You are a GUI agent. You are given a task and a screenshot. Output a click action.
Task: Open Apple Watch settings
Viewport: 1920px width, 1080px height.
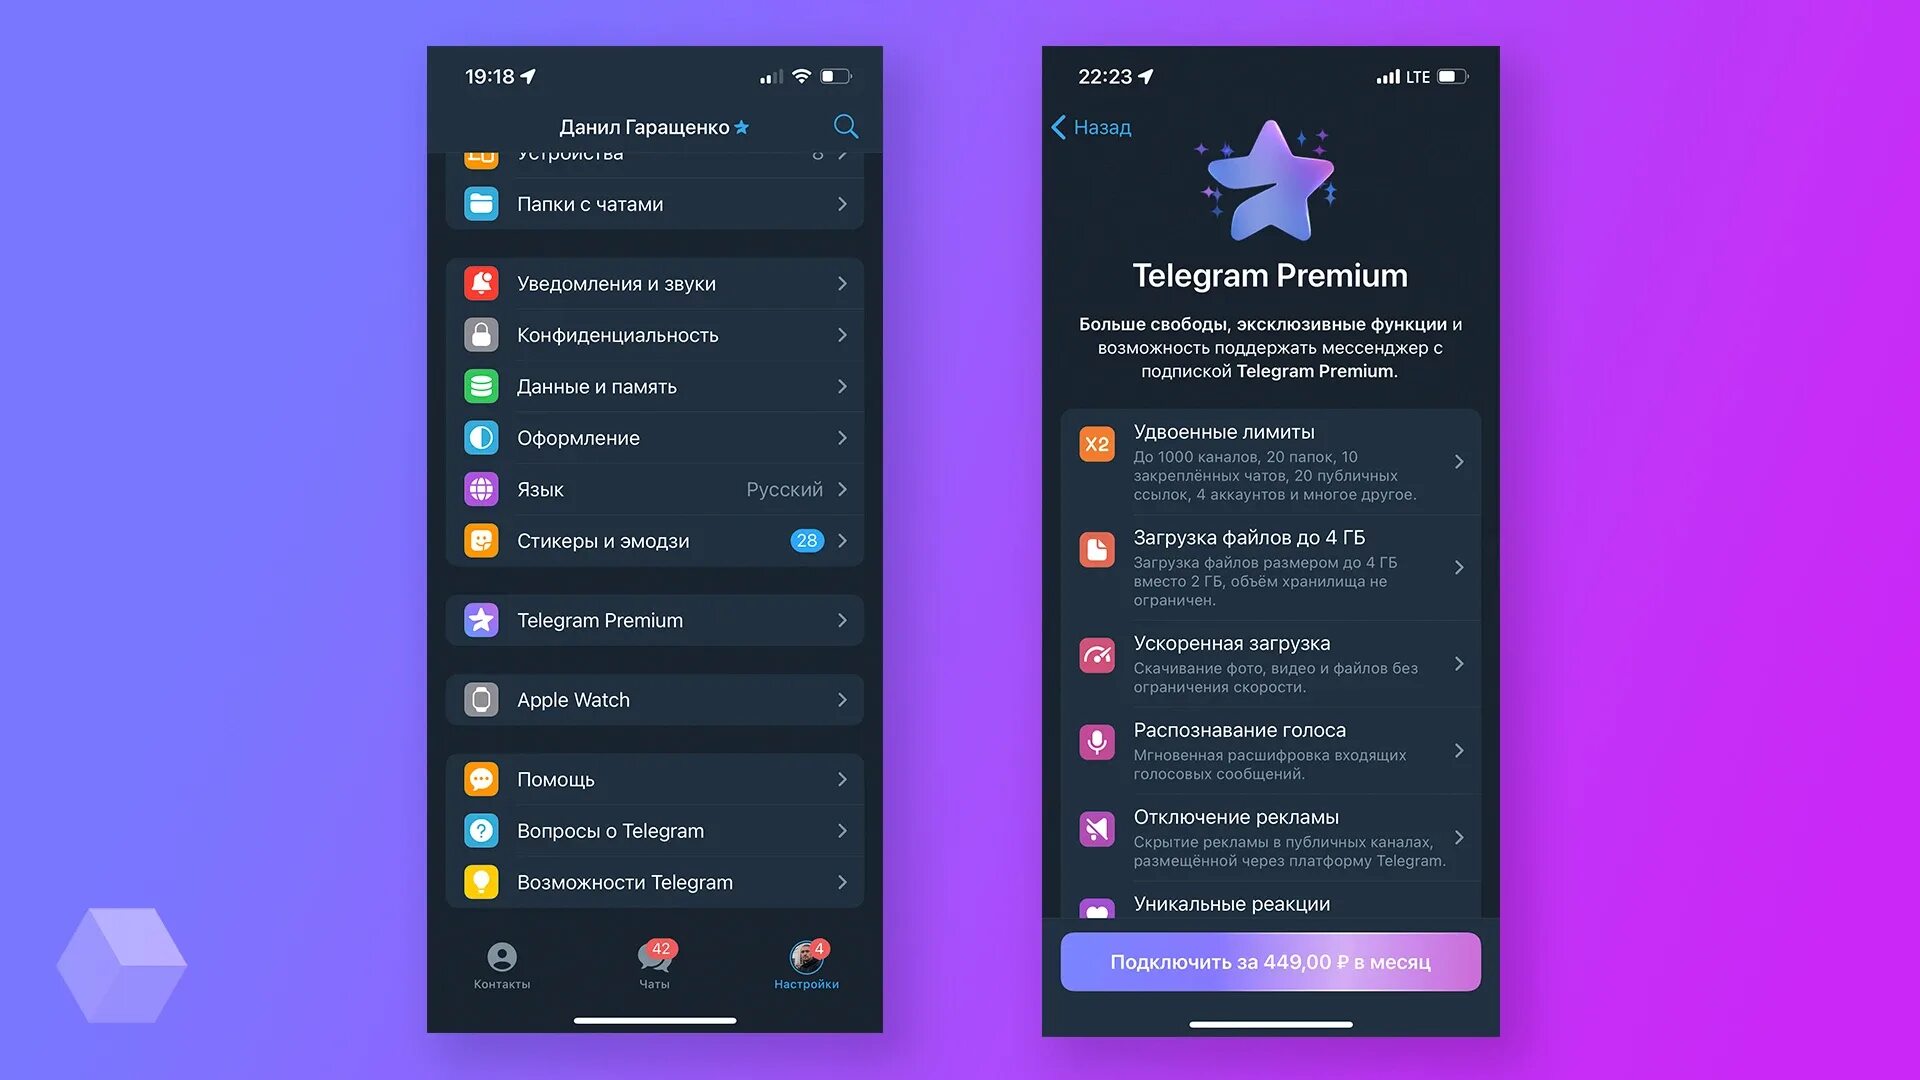[659, 699]
